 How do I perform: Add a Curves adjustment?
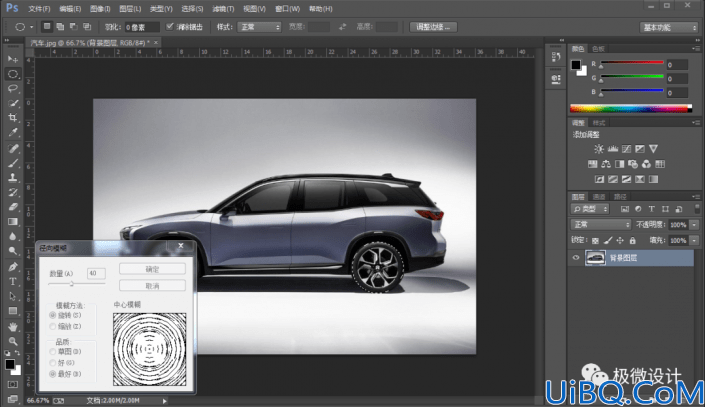coord(626,149)
